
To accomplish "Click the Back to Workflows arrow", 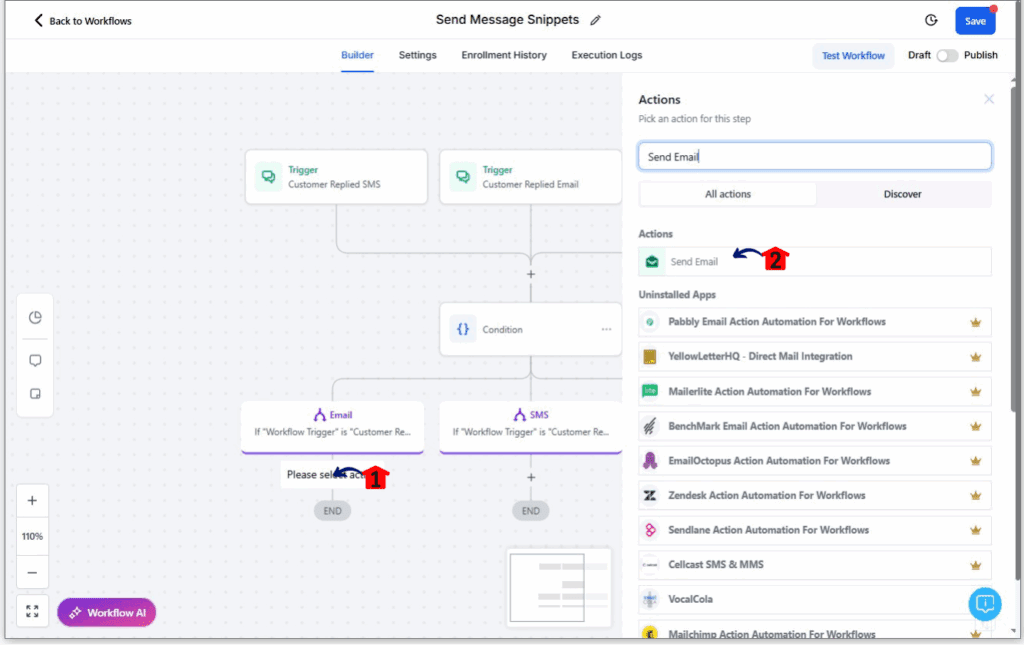I will [39, 20].
